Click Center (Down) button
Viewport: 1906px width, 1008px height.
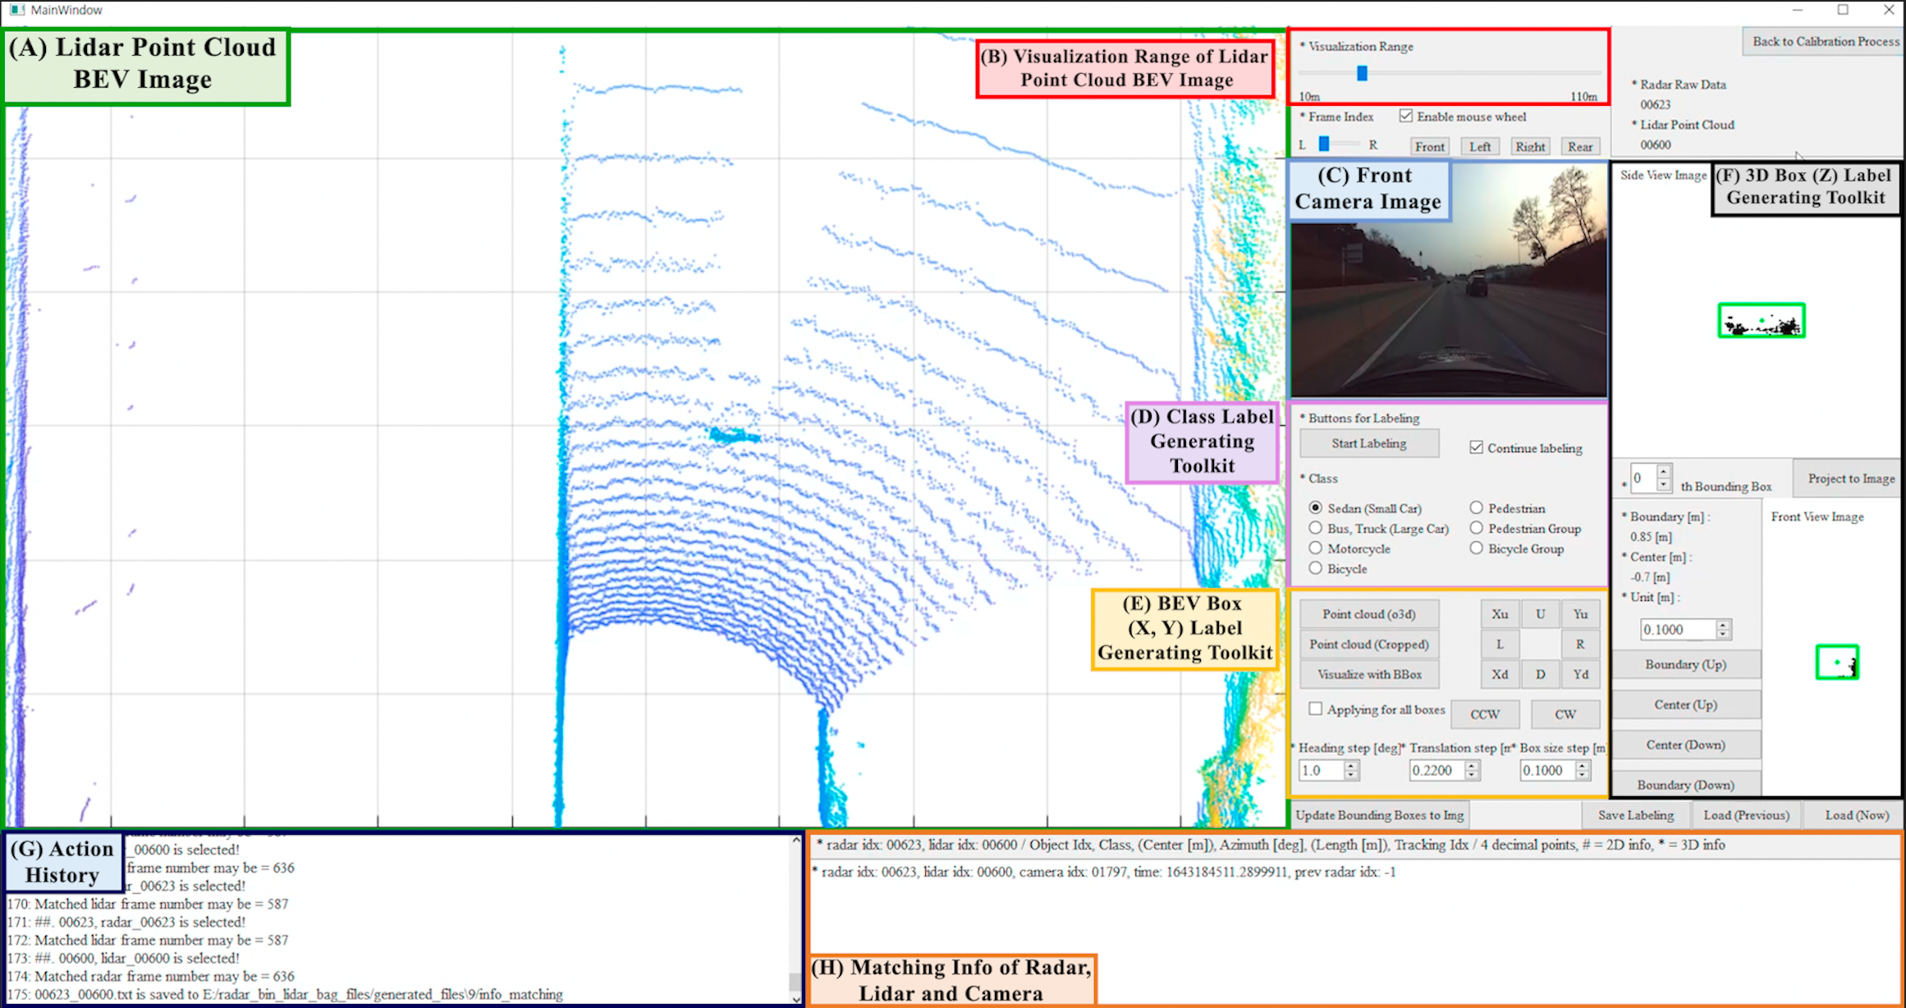click(1685, 744)
